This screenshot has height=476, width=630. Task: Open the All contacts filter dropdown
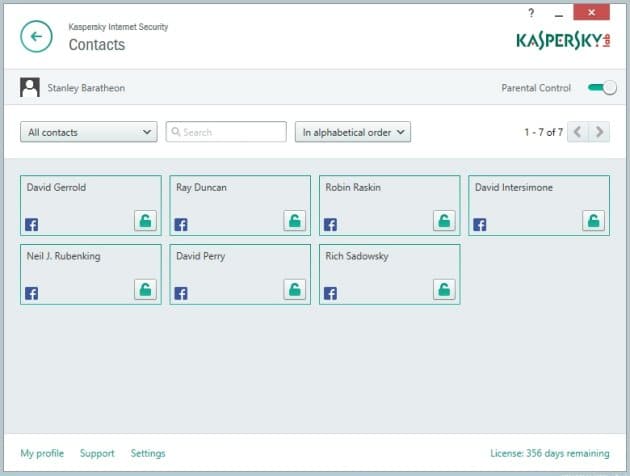[89, 132]
